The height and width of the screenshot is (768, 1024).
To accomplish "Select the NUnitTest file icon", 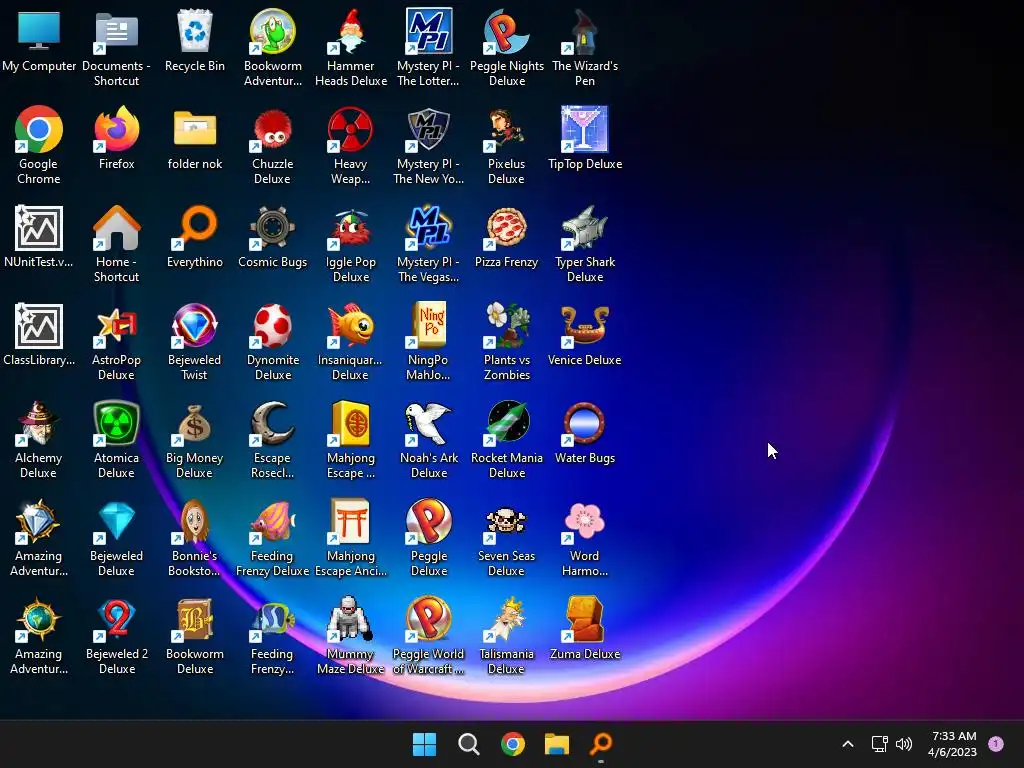I will (39, 228).
